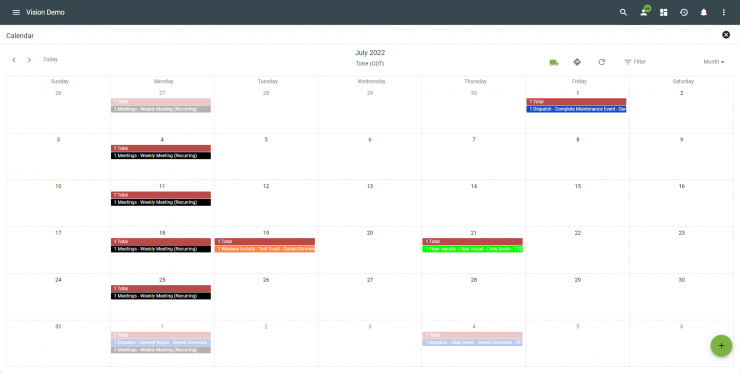This screenshot has width=740, height=373.
Task: Refresh the calendar
Action: [602, 62]
